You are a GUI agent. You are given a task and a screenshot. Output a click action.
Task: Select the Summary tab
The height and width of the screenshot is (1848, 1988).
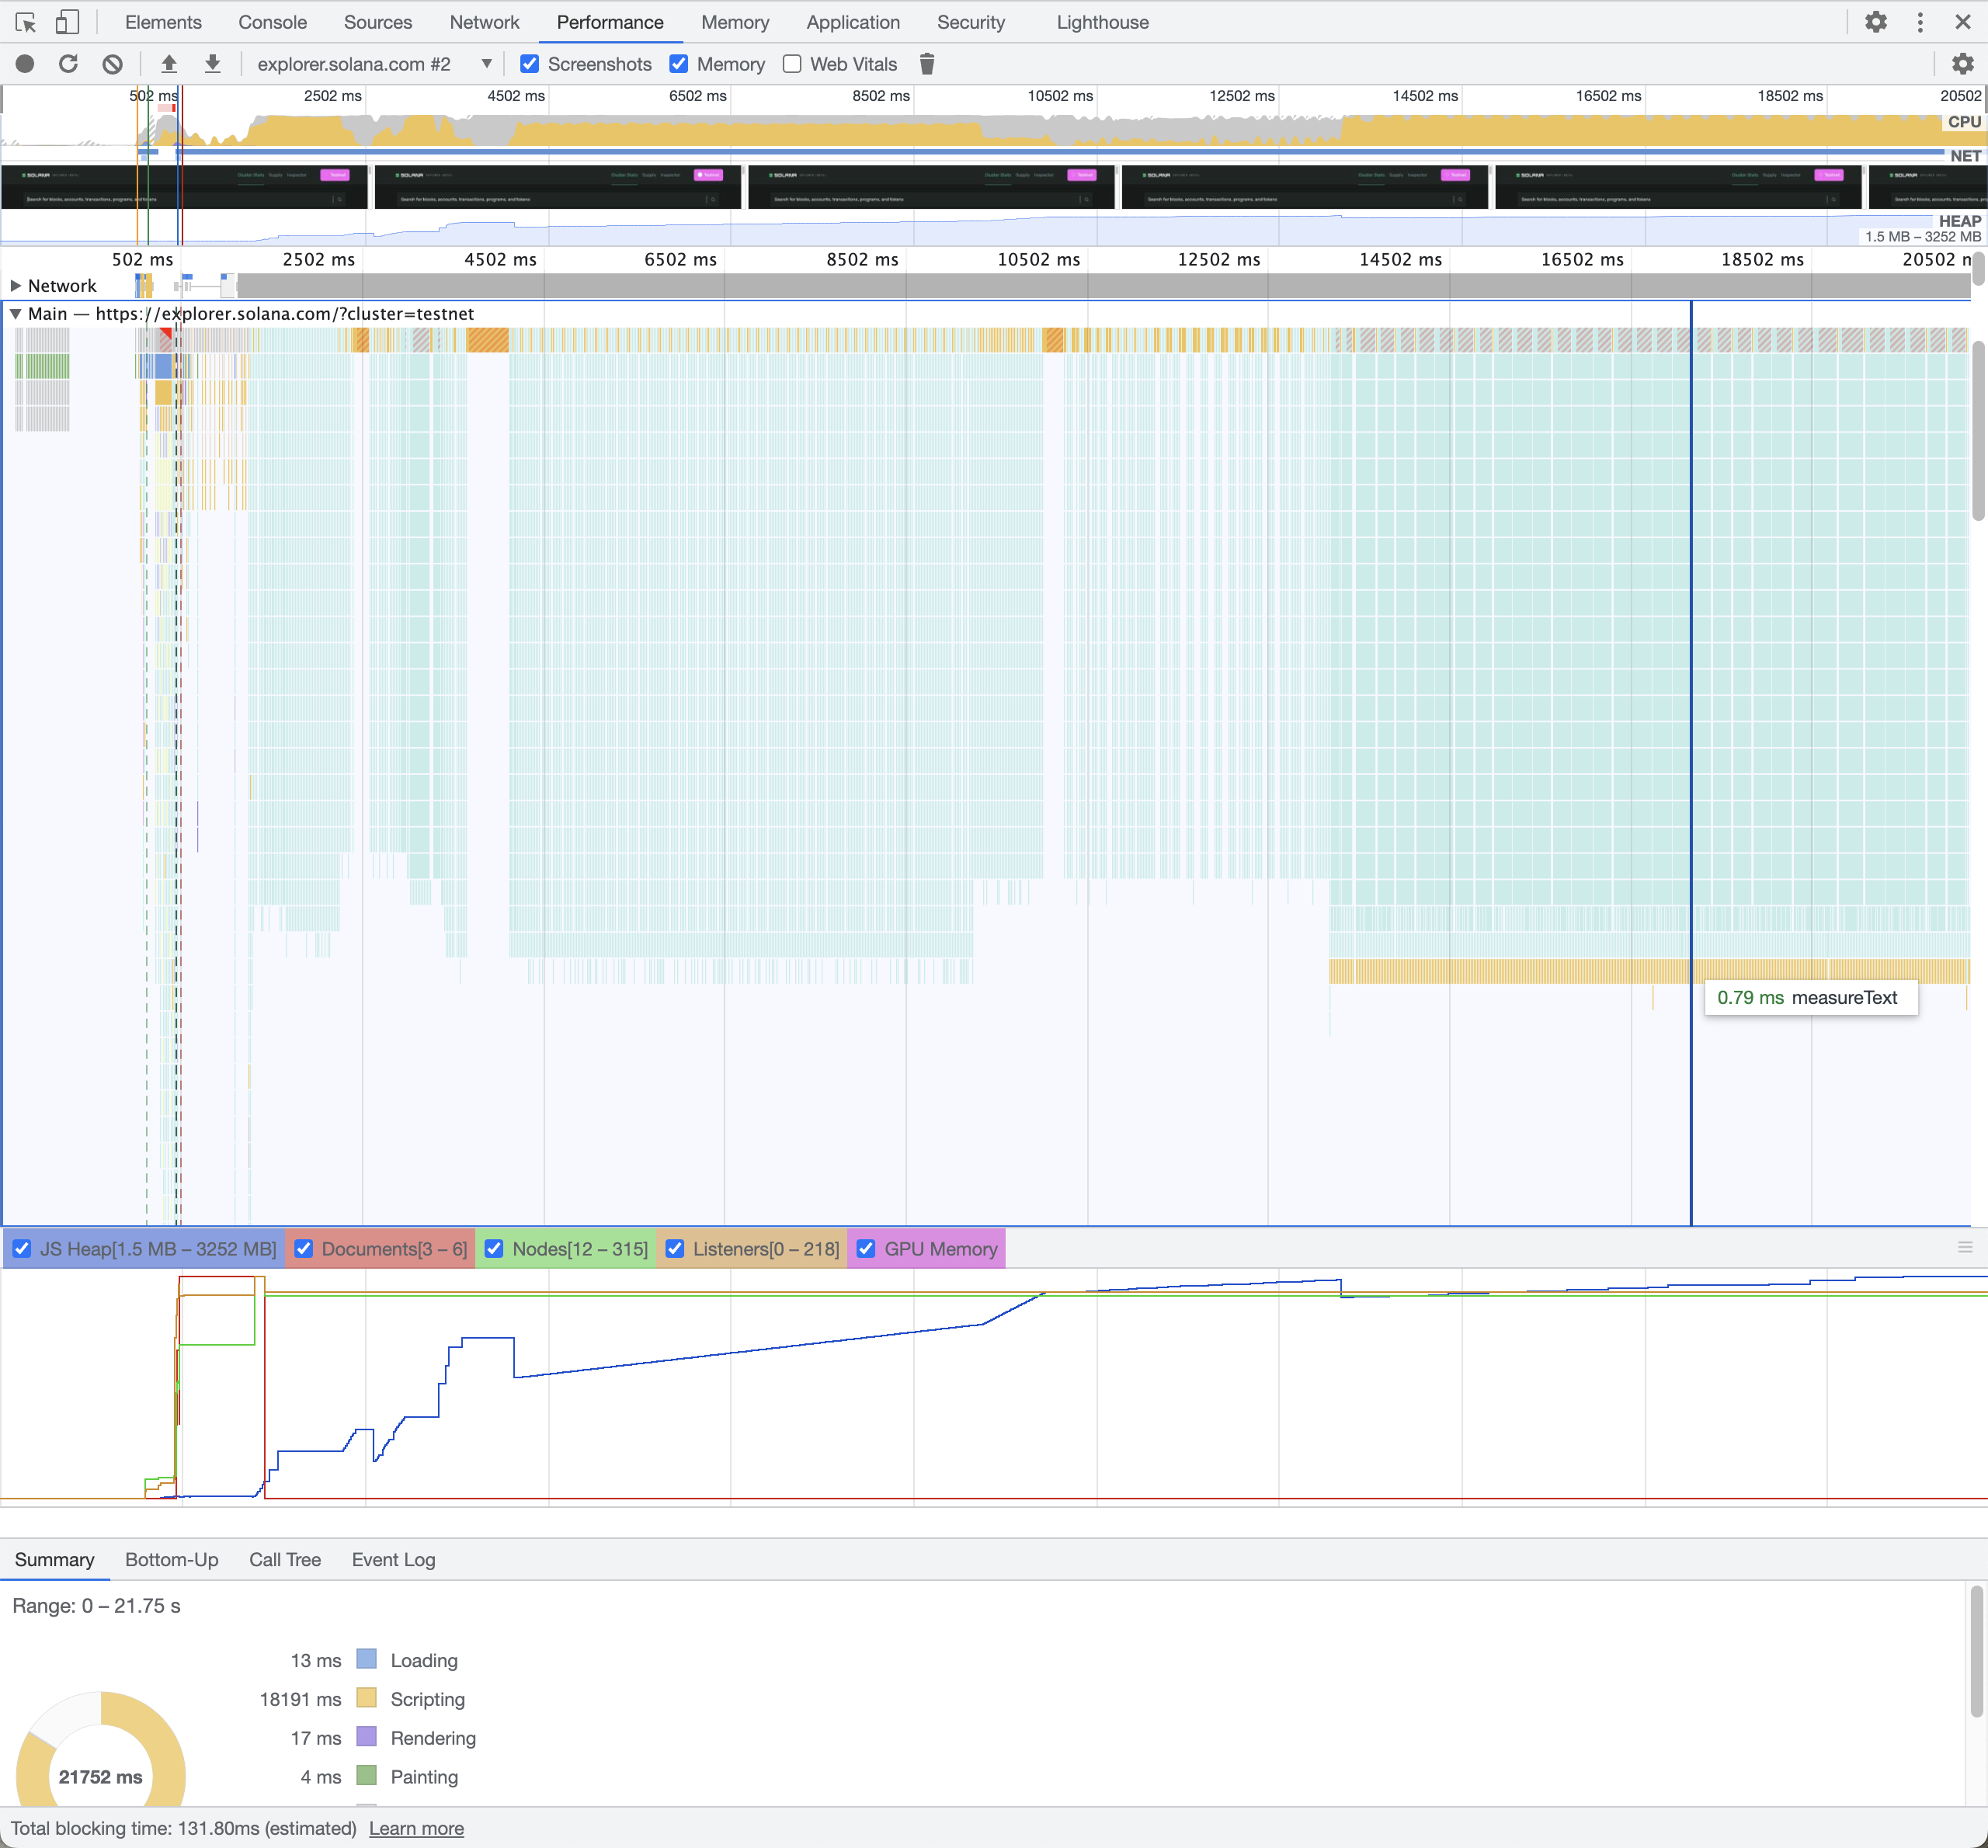click(x=55, y=1560)
